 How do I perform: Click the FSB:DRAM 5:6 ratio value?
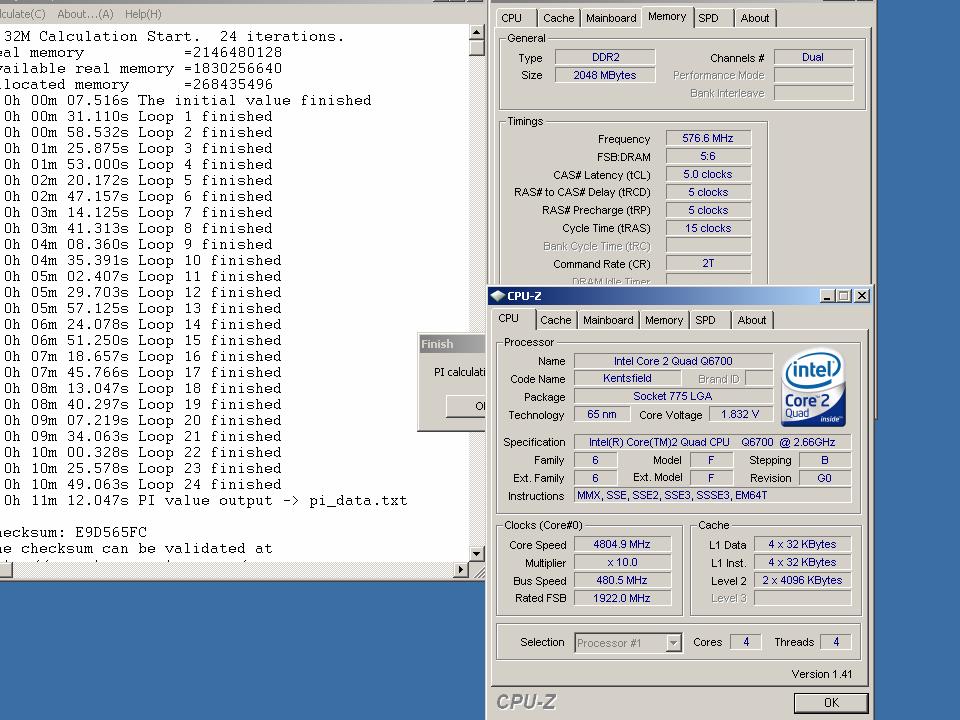point(708,156)
